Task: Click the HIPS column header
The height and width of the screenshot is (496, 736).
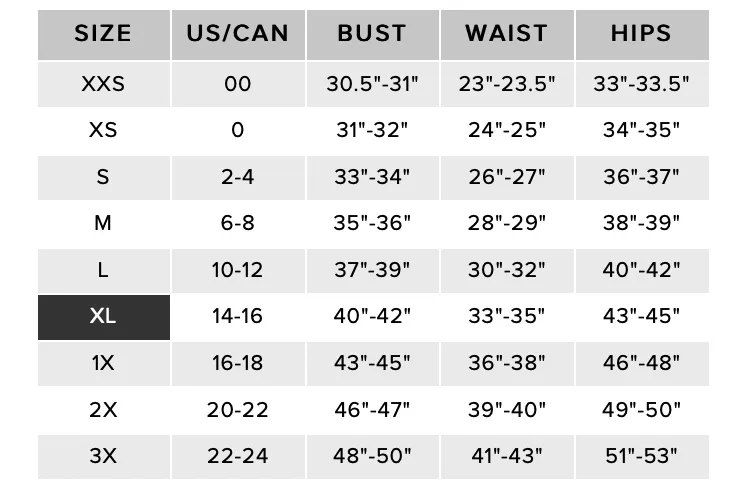Action: coord(642,35)
